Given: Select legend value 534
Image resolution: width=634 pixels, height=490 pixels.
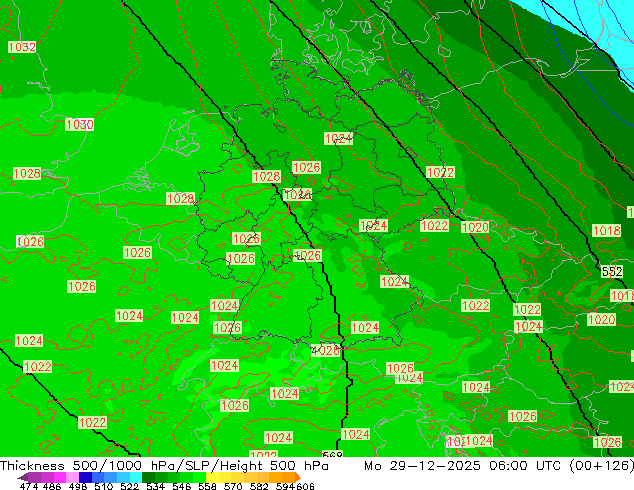Looking at the screenshot, I should point(156,486).
